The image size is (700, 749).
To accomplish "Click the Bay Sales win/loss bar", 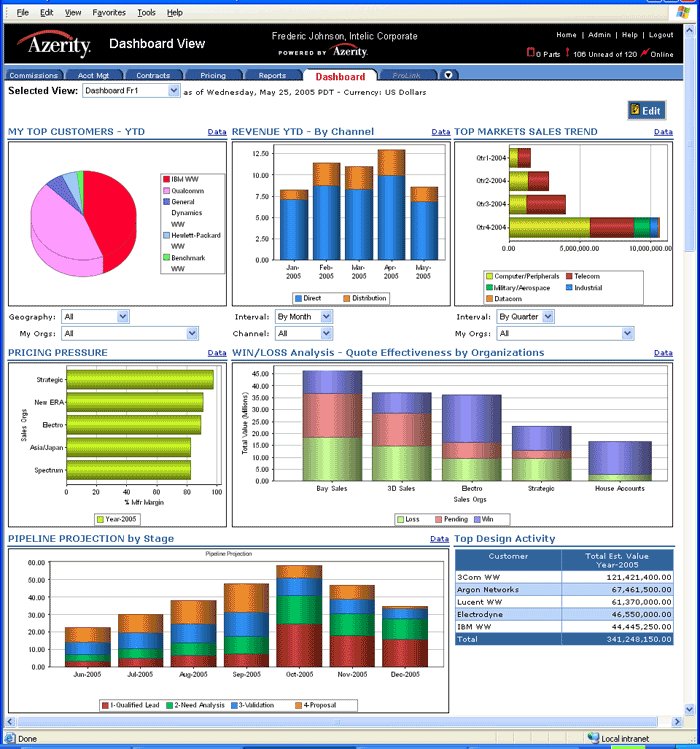I will coord(332,426).
